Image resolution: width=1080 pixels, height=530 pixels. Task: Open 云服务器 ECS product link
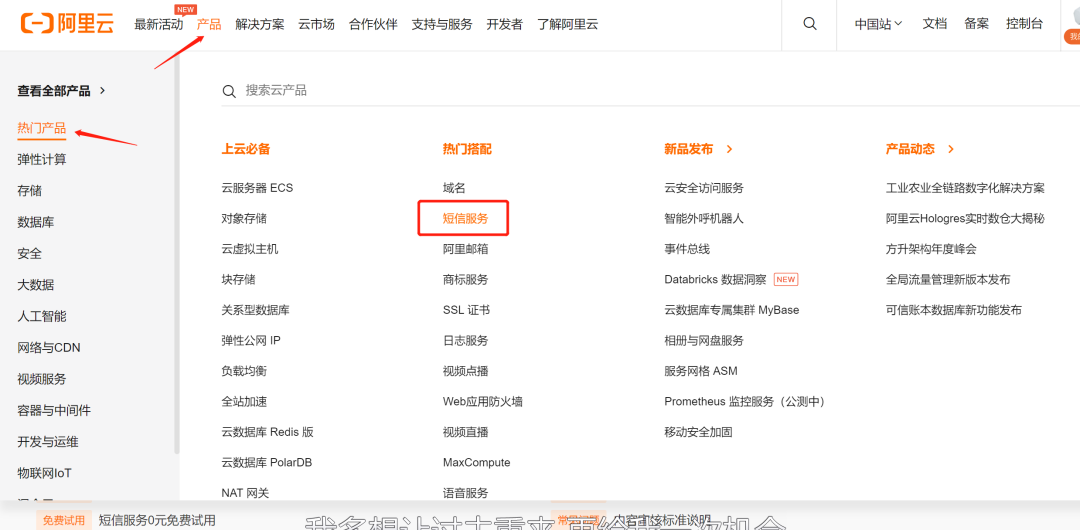coord(257,187)
